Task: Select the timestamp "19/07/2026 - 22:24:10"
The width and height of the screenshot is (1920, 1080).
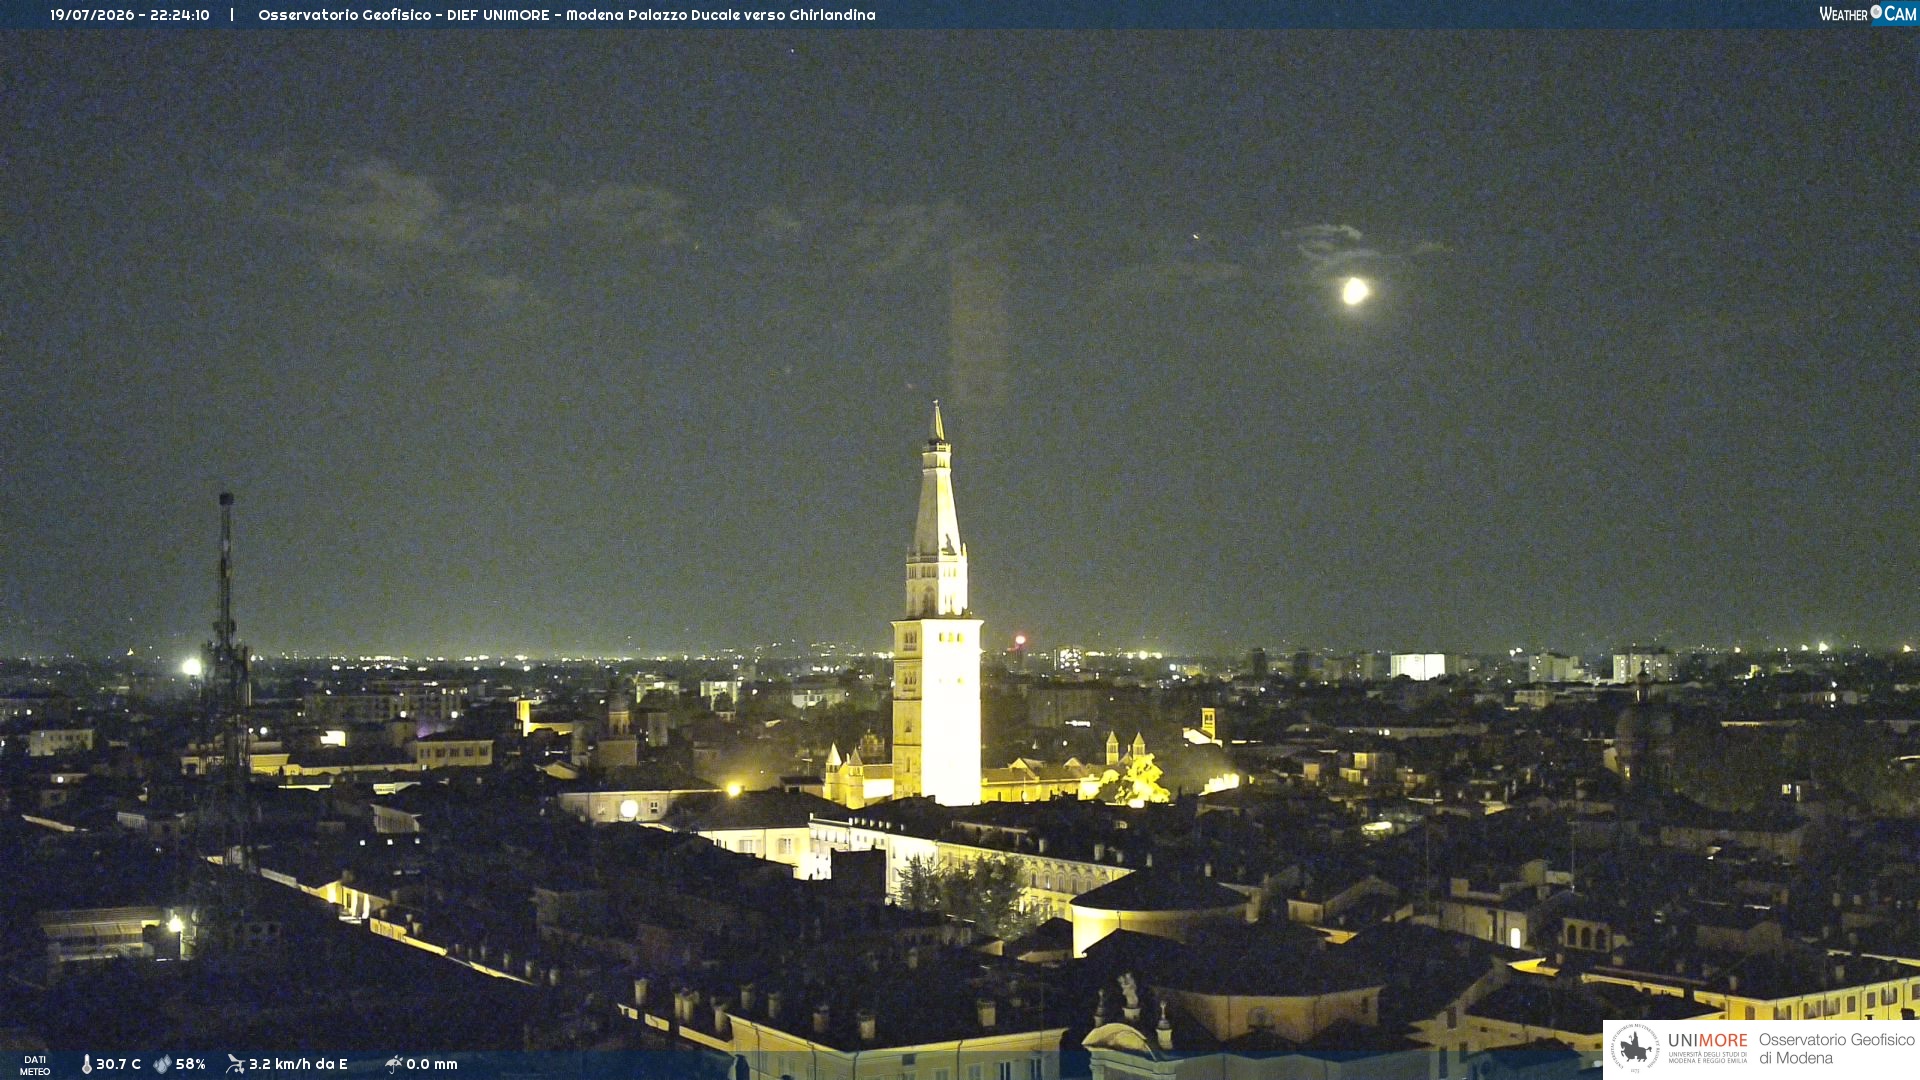Action: (130, 15)
